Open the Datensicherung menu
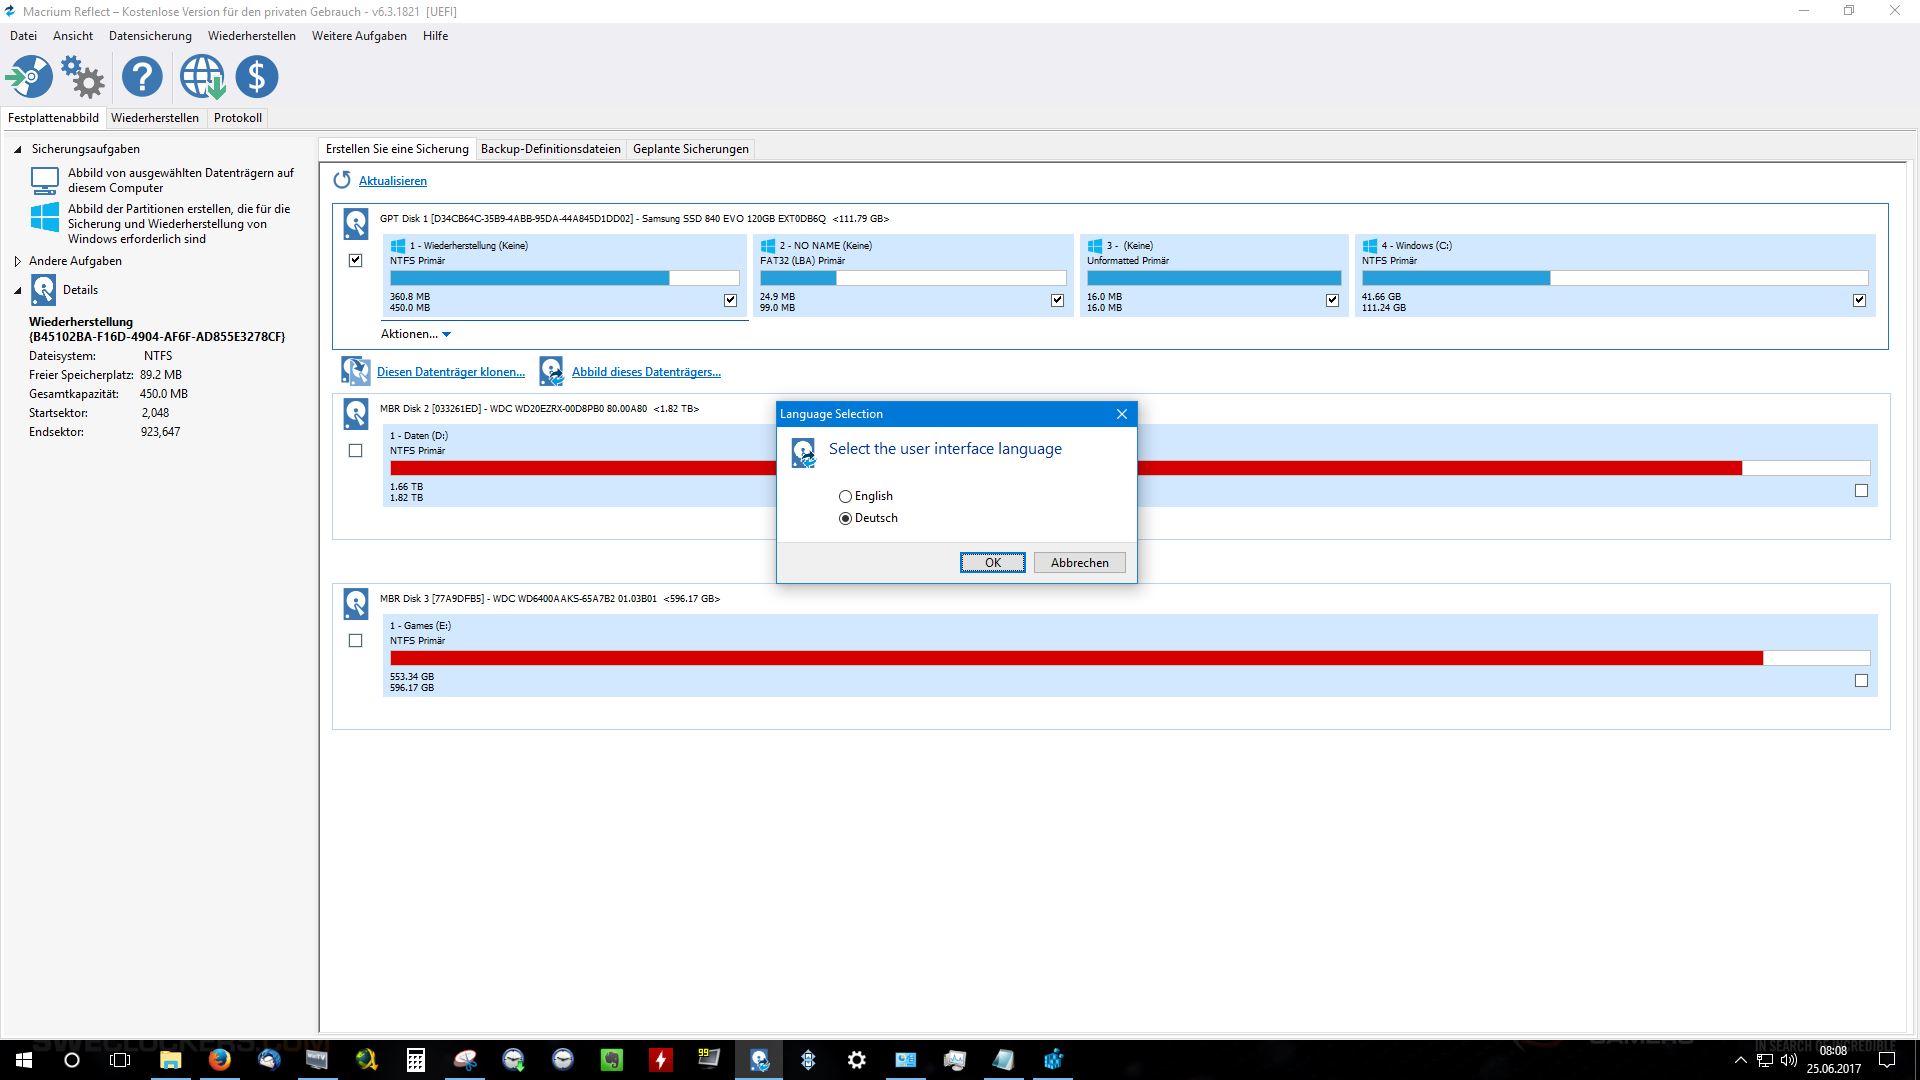 click(150, 36)
